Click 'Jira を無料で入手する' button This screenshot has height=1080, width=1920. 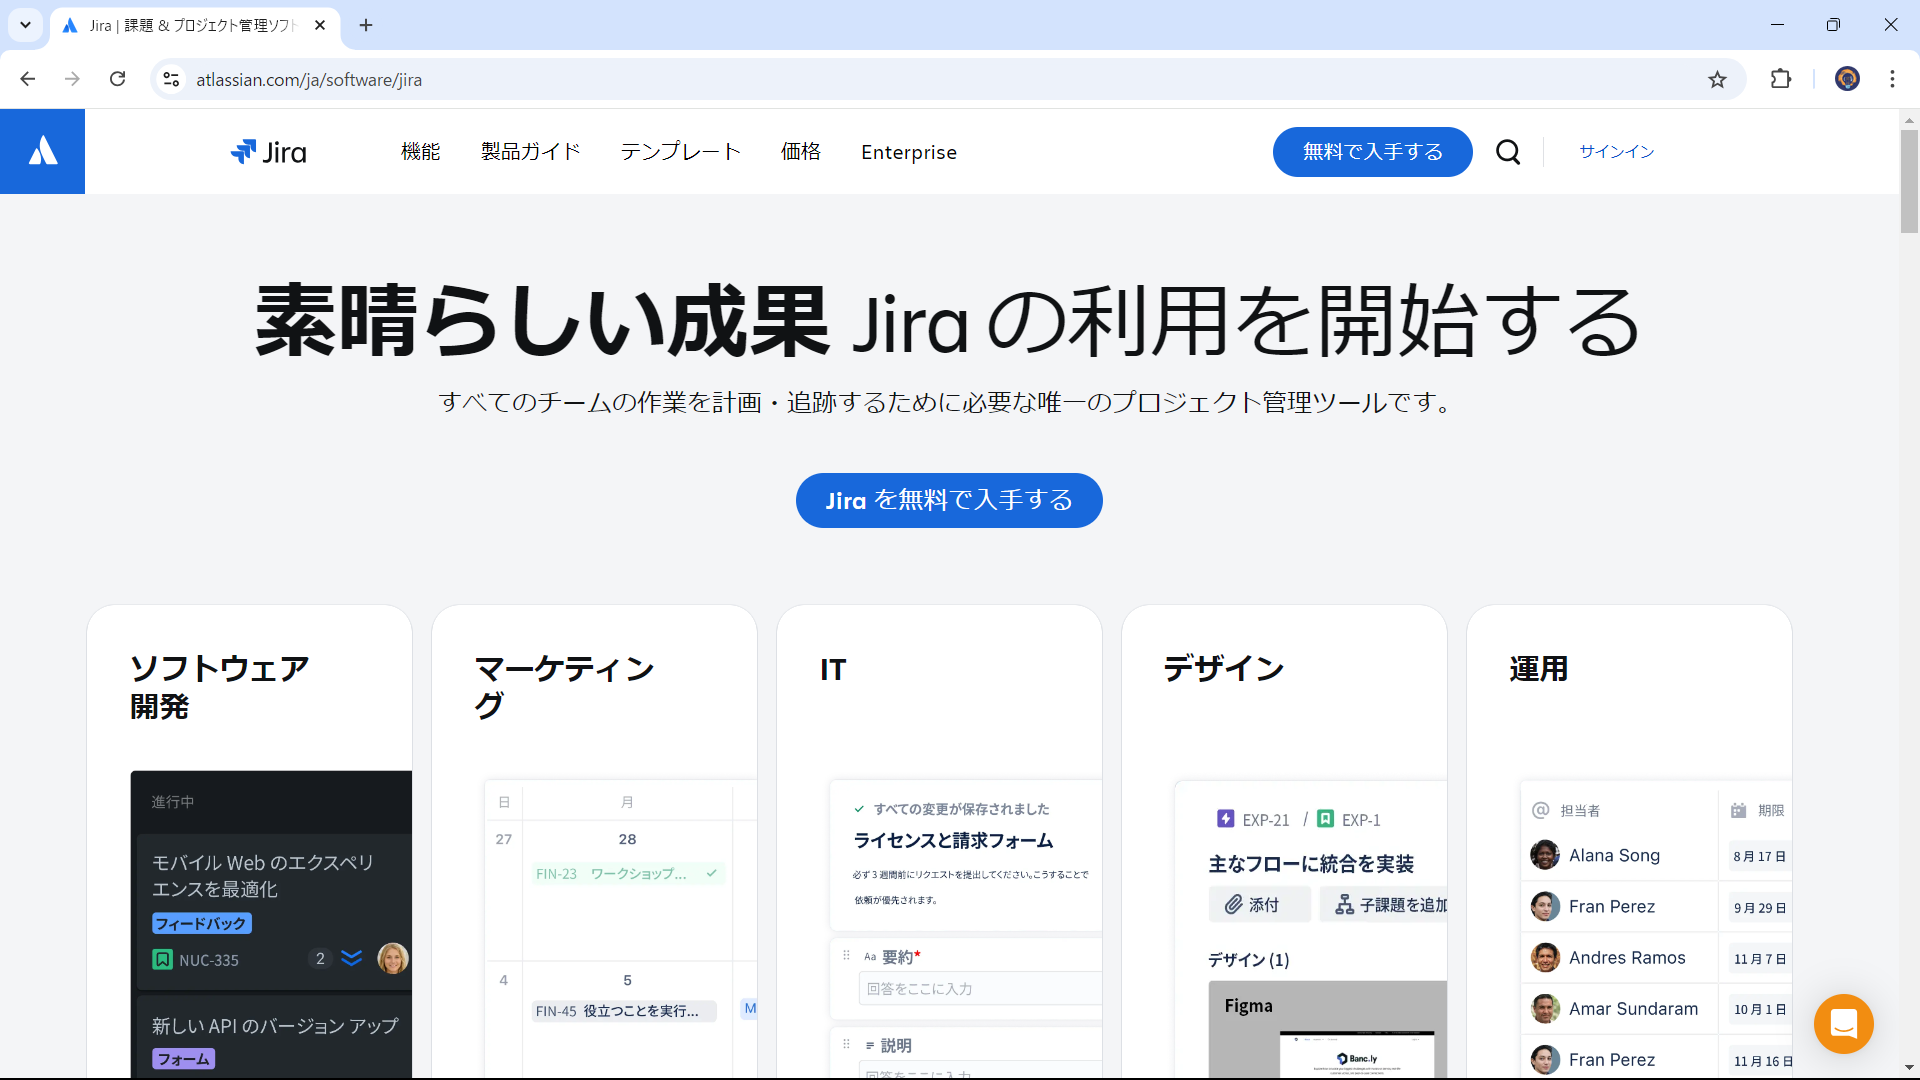[x=948, y=498]
